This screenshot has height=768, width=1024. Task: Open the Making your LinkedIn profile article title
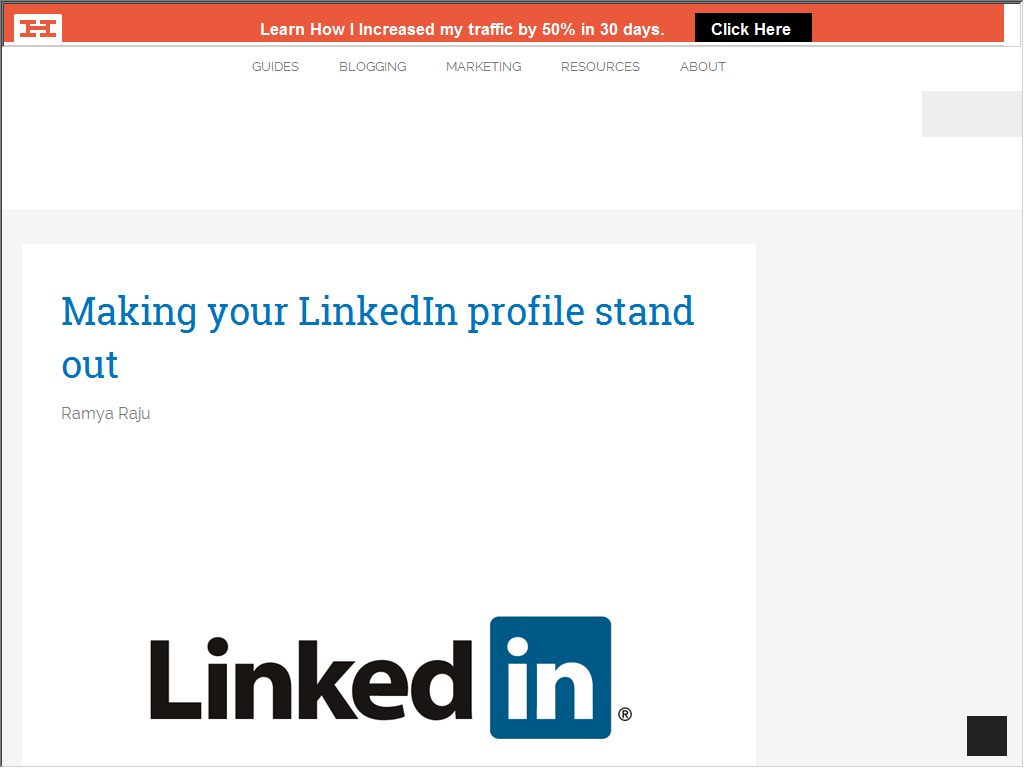(x=377, y=337)
